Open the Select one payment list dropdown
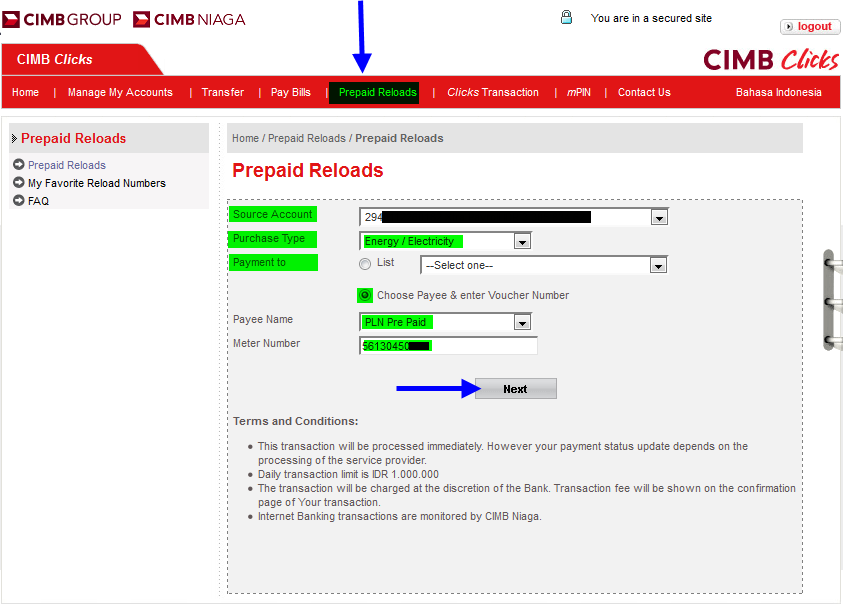This screenshot has height=607, width=843. point(658,266)
